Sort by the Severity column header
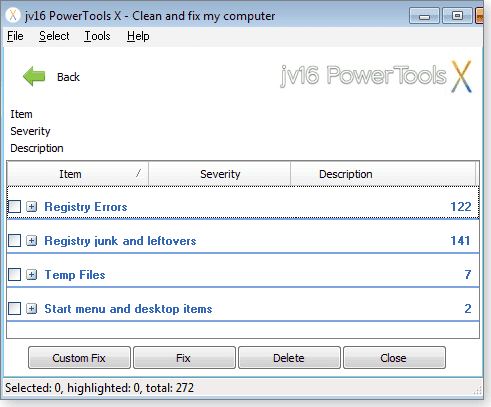The height and width of the screenshot is (407, 491). click(x=220, y=174)
